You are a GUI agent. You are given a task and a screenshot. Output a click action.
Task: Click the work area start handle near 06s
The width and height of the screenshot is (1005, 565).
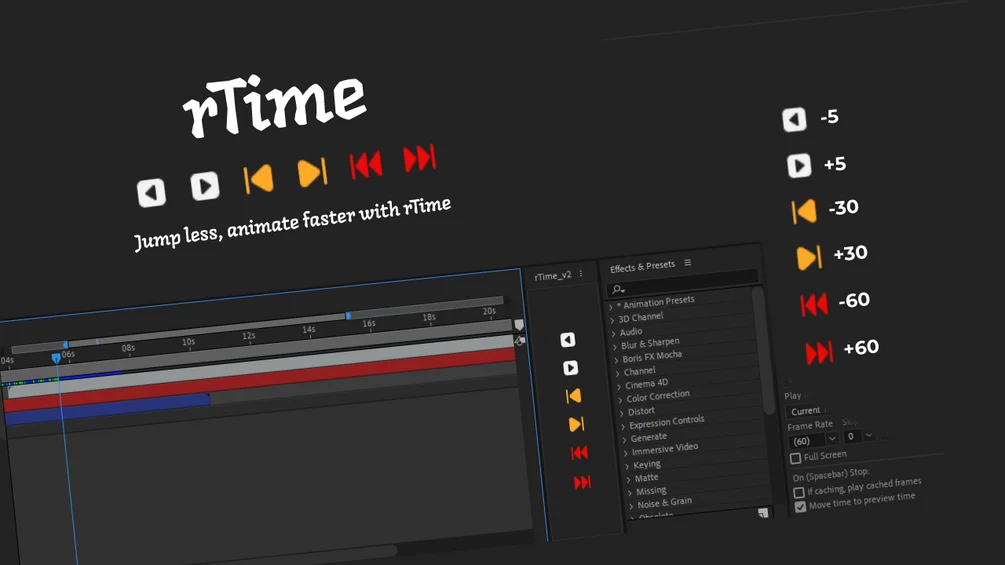pyautogui.click(x=65, y=345)
